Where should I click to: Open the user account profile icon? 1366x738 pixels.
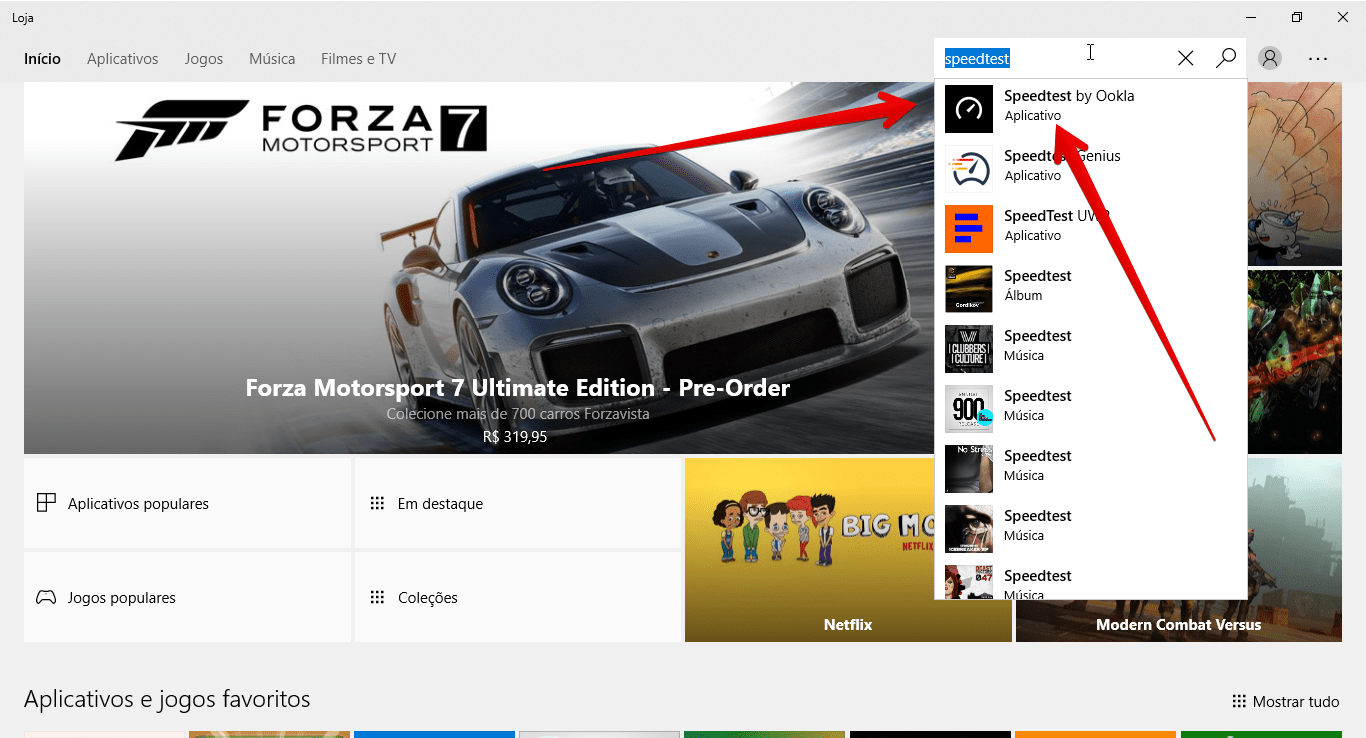[1270, 58]
